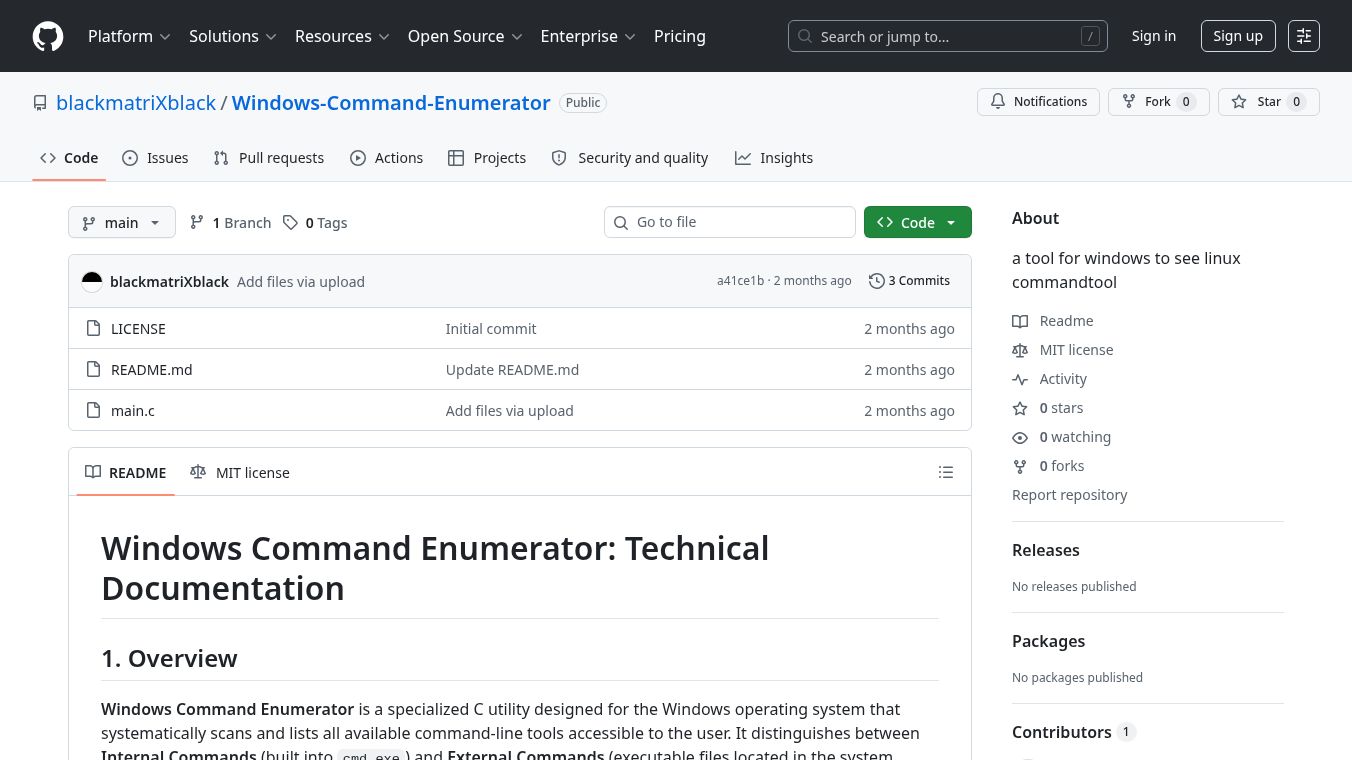Expand the Platform menu
Image resolution: width=1352 pixels, height=760 pixels.
129,36
